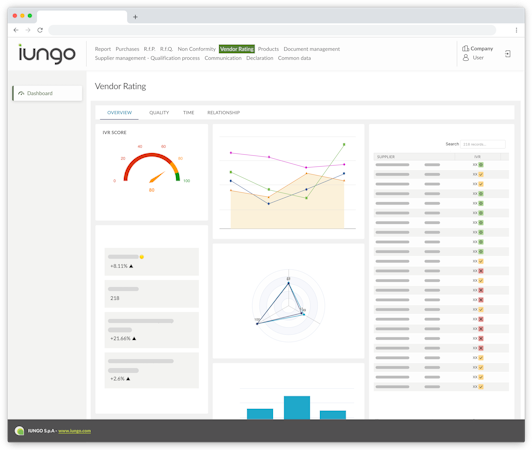Open the RELATIONSHIP tab
The height and width of the screenshot is (450, 532).
coord(223,113)
